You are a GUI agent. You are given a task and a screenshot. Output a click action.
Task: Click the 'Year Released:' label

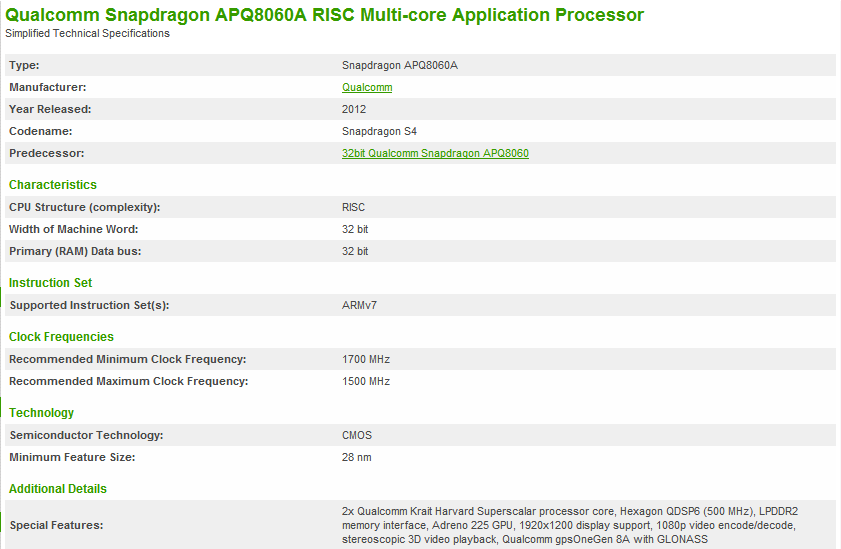click(x=50, y=109)
